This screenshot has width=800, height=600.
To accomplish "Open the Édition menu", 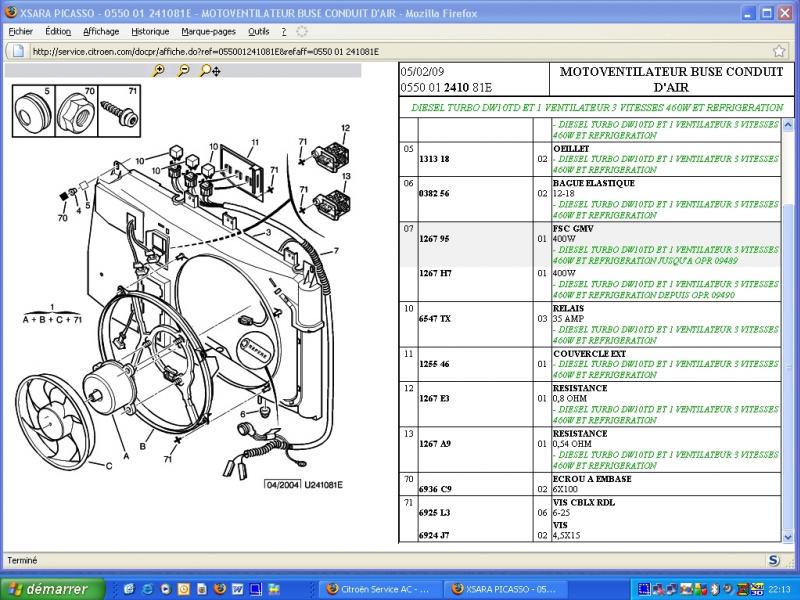I will point(58,32).
